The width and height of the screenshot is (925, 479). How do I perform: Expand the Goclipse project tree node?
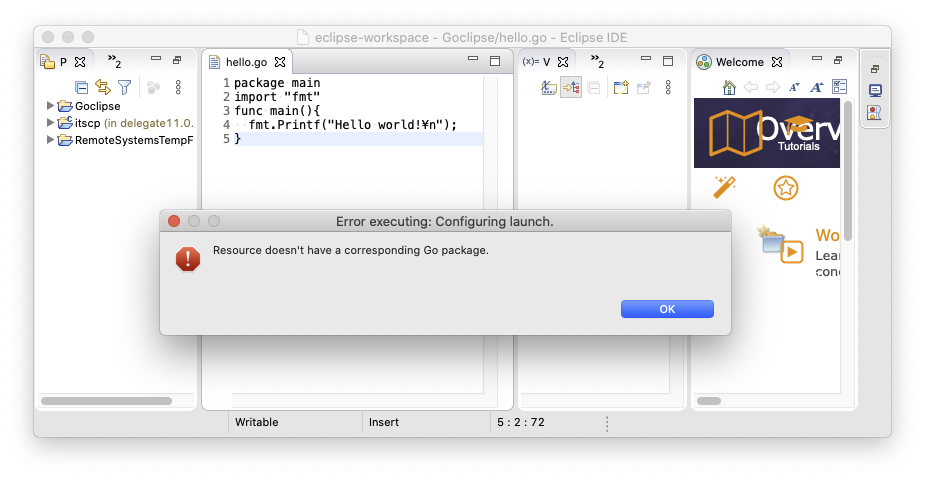point(50,106)
